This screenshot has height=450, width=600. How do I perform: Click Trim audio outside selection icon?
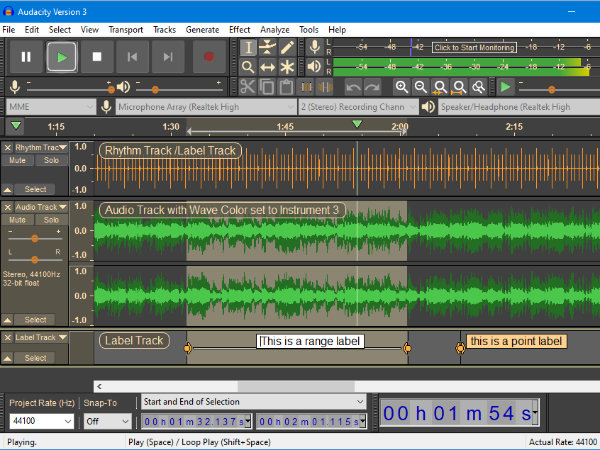(306, 87)
